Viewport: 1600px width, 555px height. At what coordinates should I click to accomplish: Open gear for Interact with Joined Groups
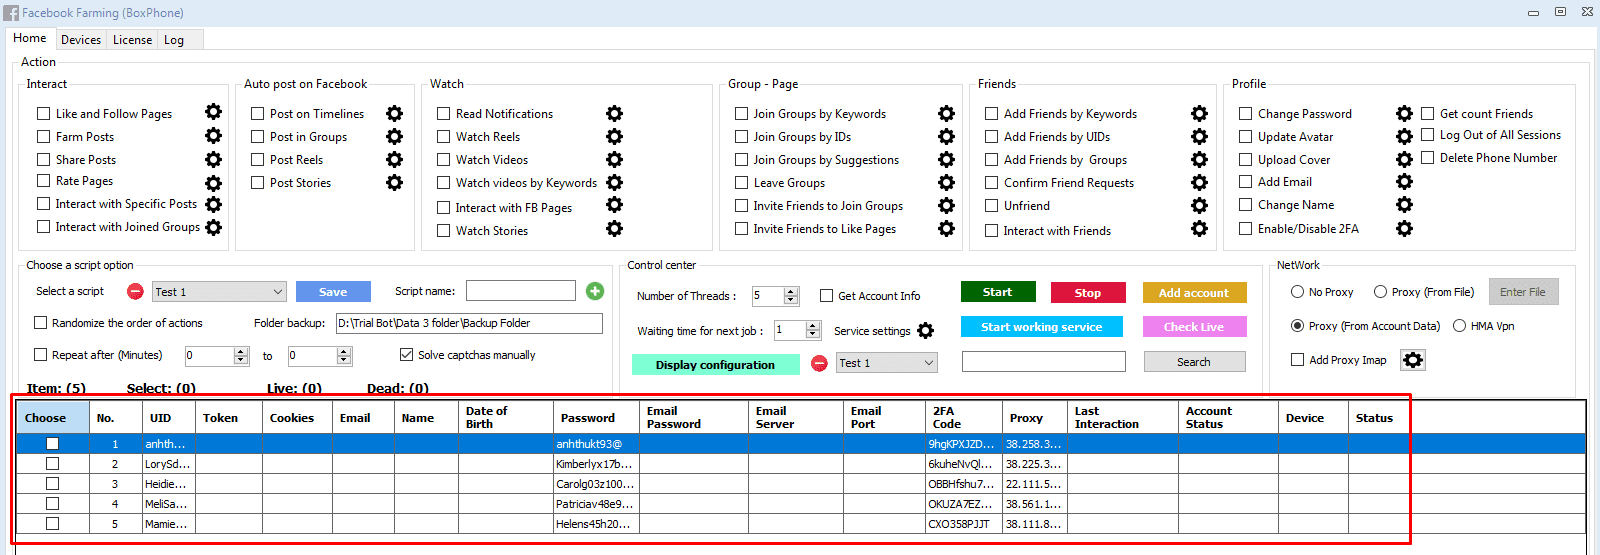click(213, 227)
